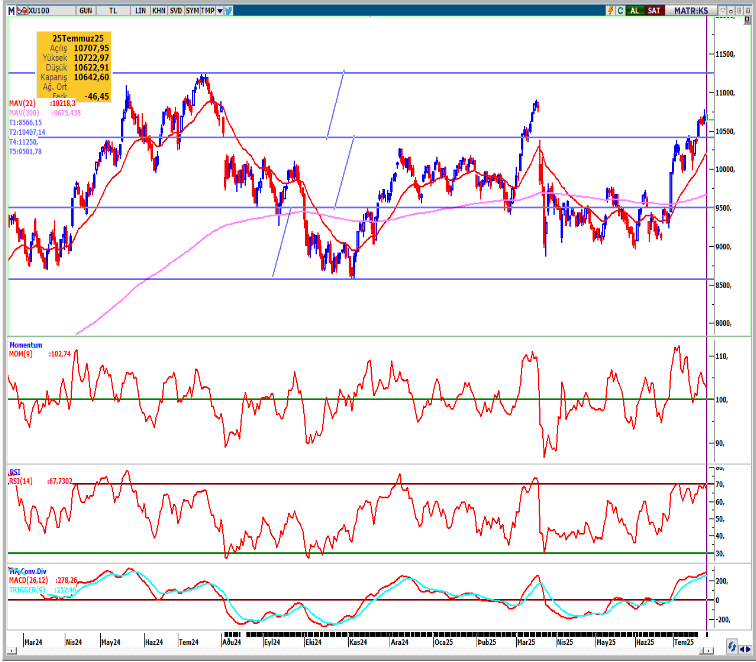The image size is (756, 662).
Task: Click the TRIGGER(9) indicator label
Action: (27, 590)
